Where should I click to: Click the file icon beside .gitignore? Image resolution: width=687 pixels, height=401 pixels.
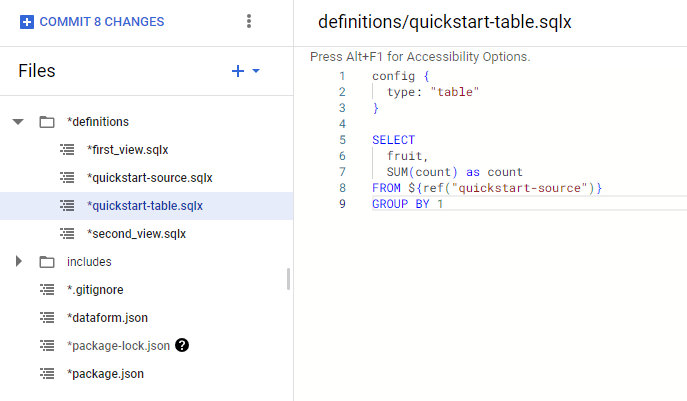tap(46, 290)
